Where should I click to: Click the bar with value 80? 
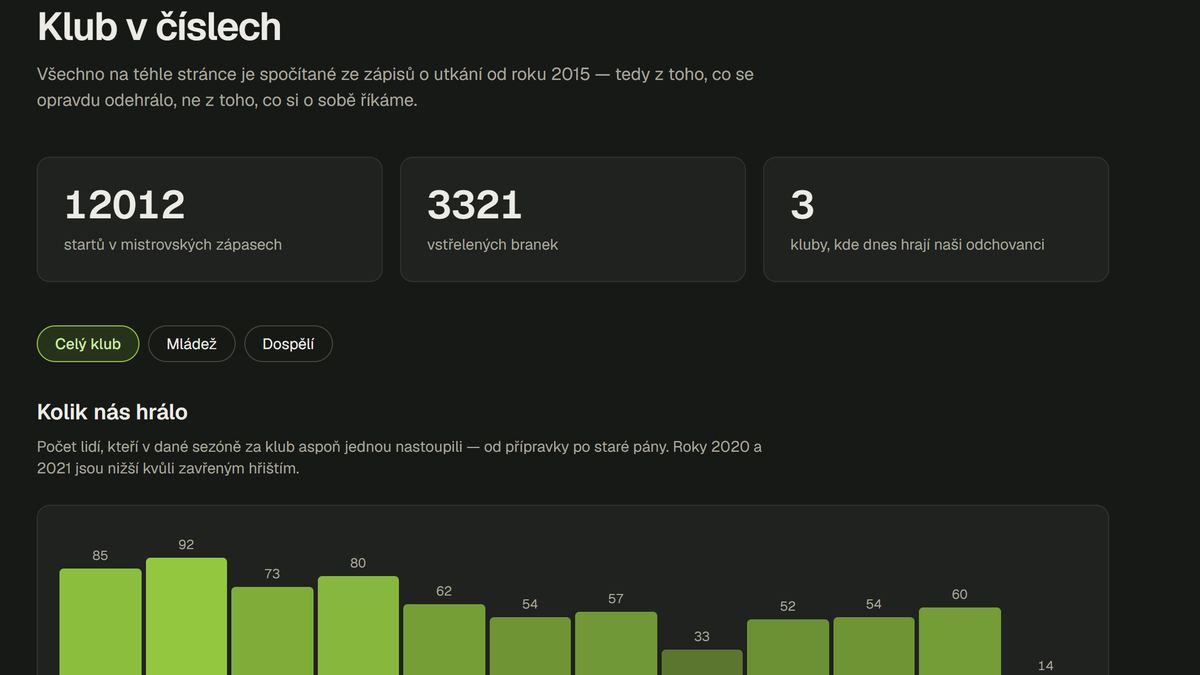358,625
